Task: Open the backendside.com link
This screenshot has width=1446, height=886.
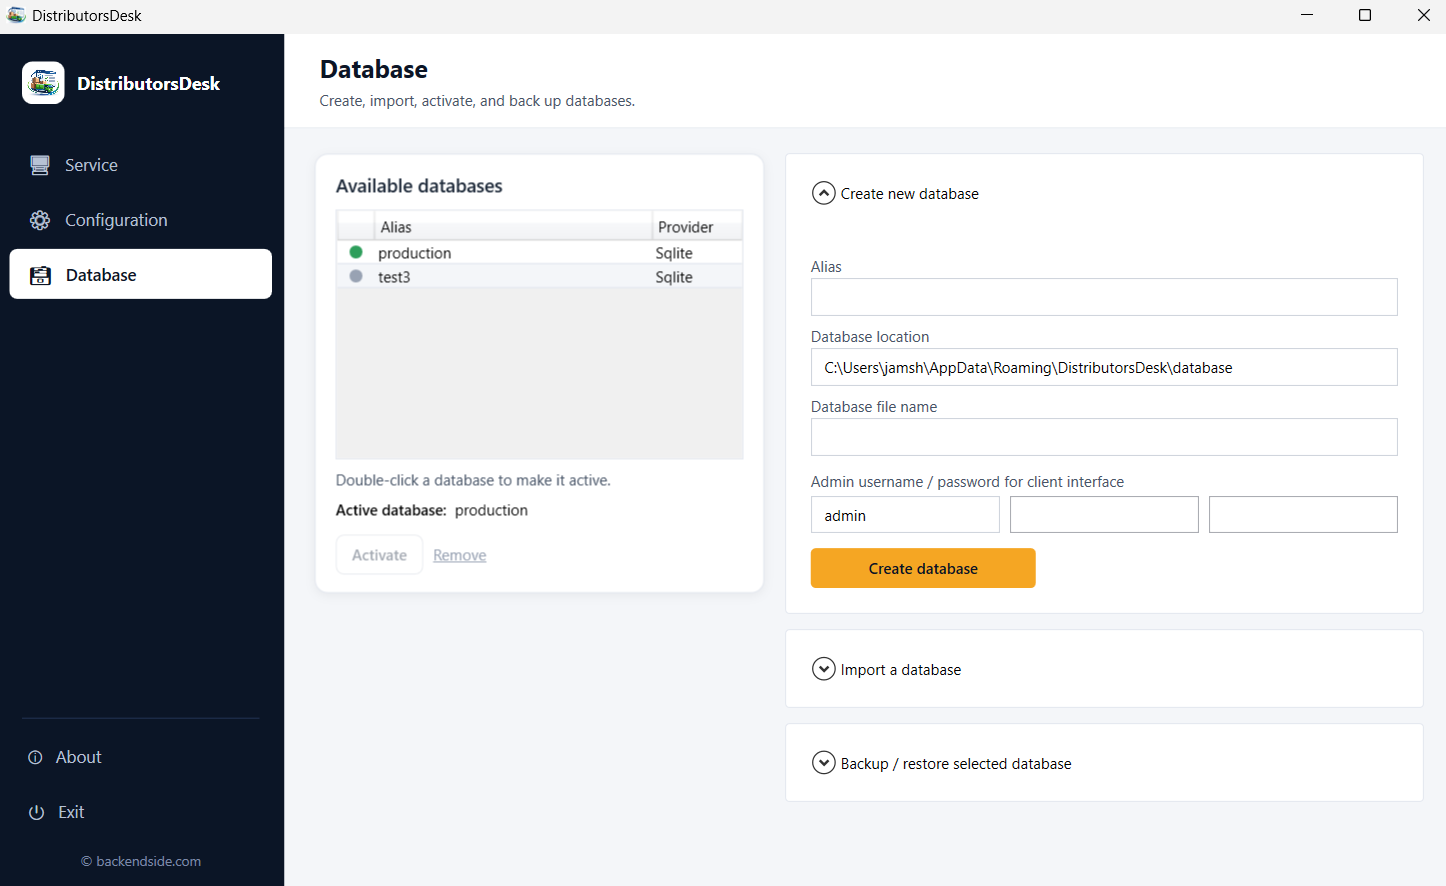Action: point(141,861)
